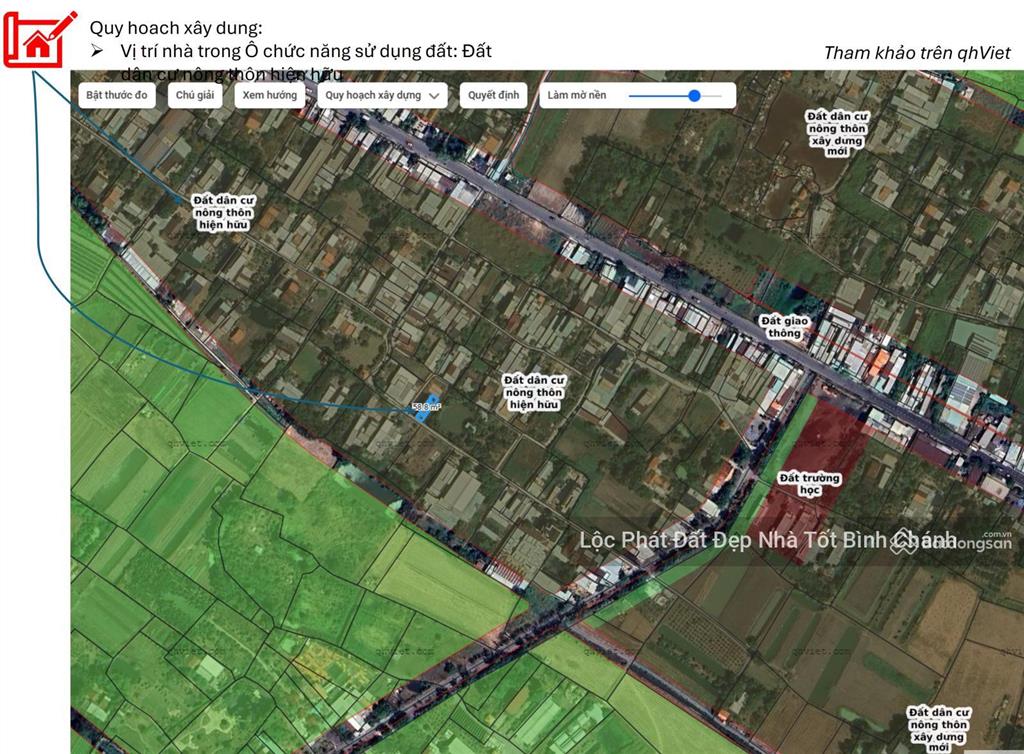The width and height of the screenshot is (1024, 754).
Task: Expand the Quy hoạch xây dựng dropdown
Action: pos(381,95)
